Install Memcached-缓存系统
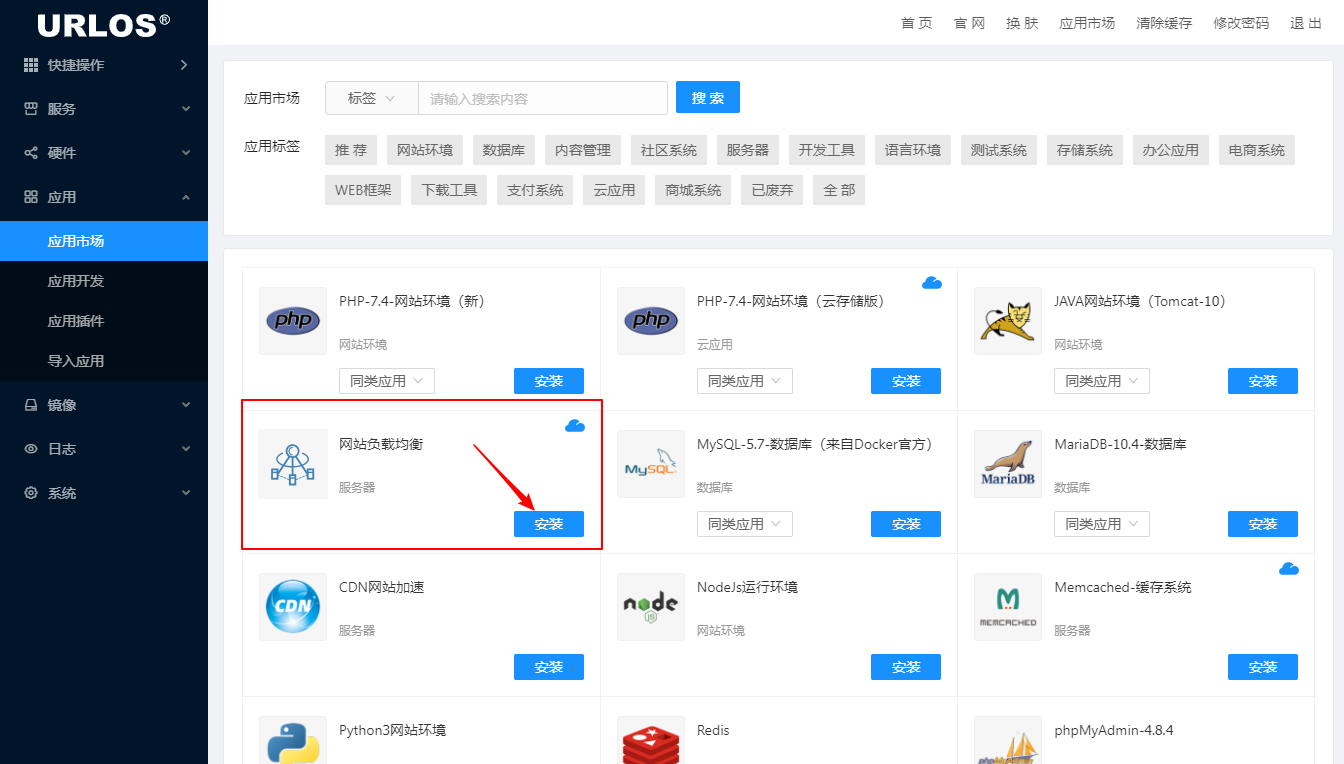1344x764 pixels. point(1263,667)
